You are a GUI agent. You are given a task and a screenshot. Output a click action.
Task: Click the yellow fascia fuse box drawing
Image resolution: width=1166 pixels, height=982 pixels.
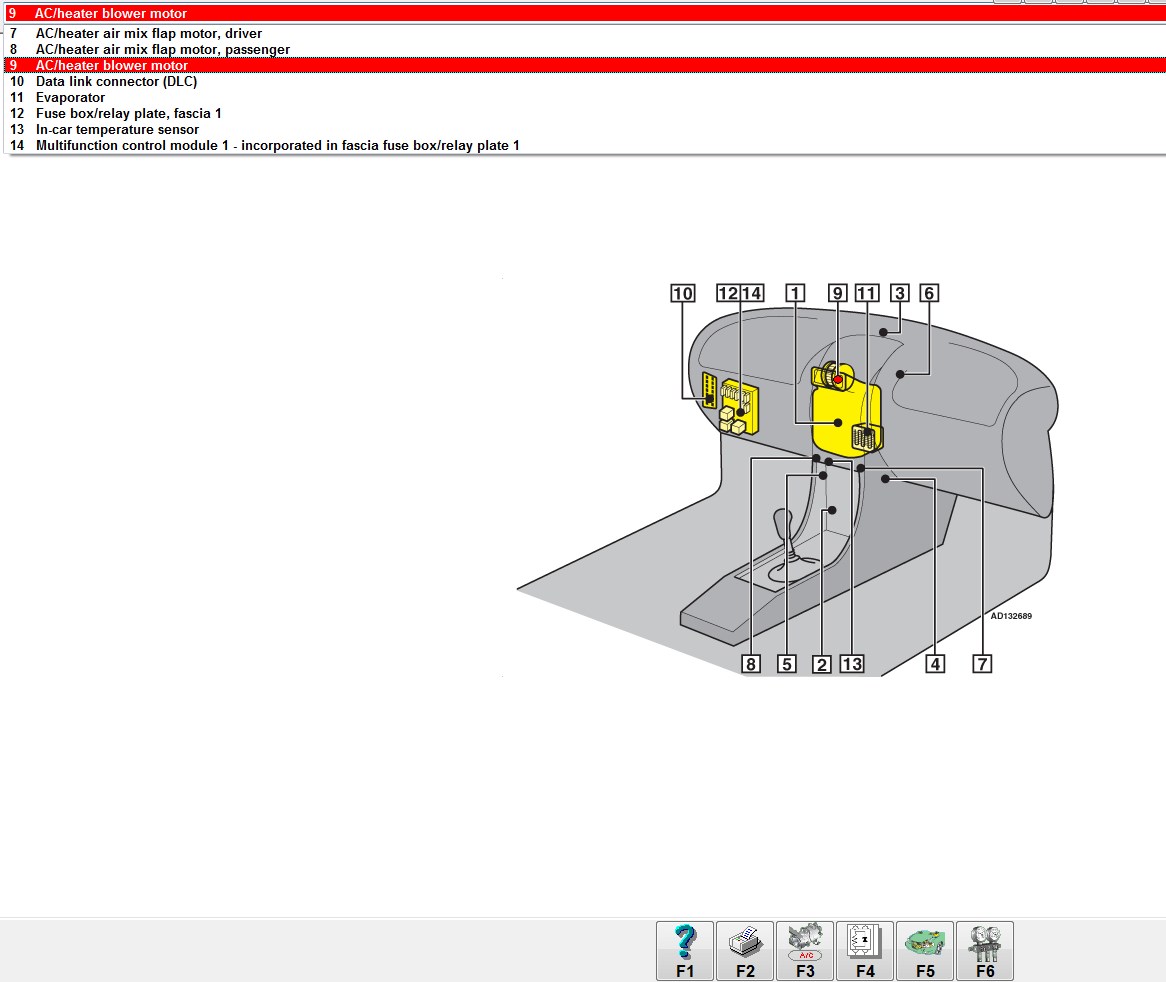point(739,408)
